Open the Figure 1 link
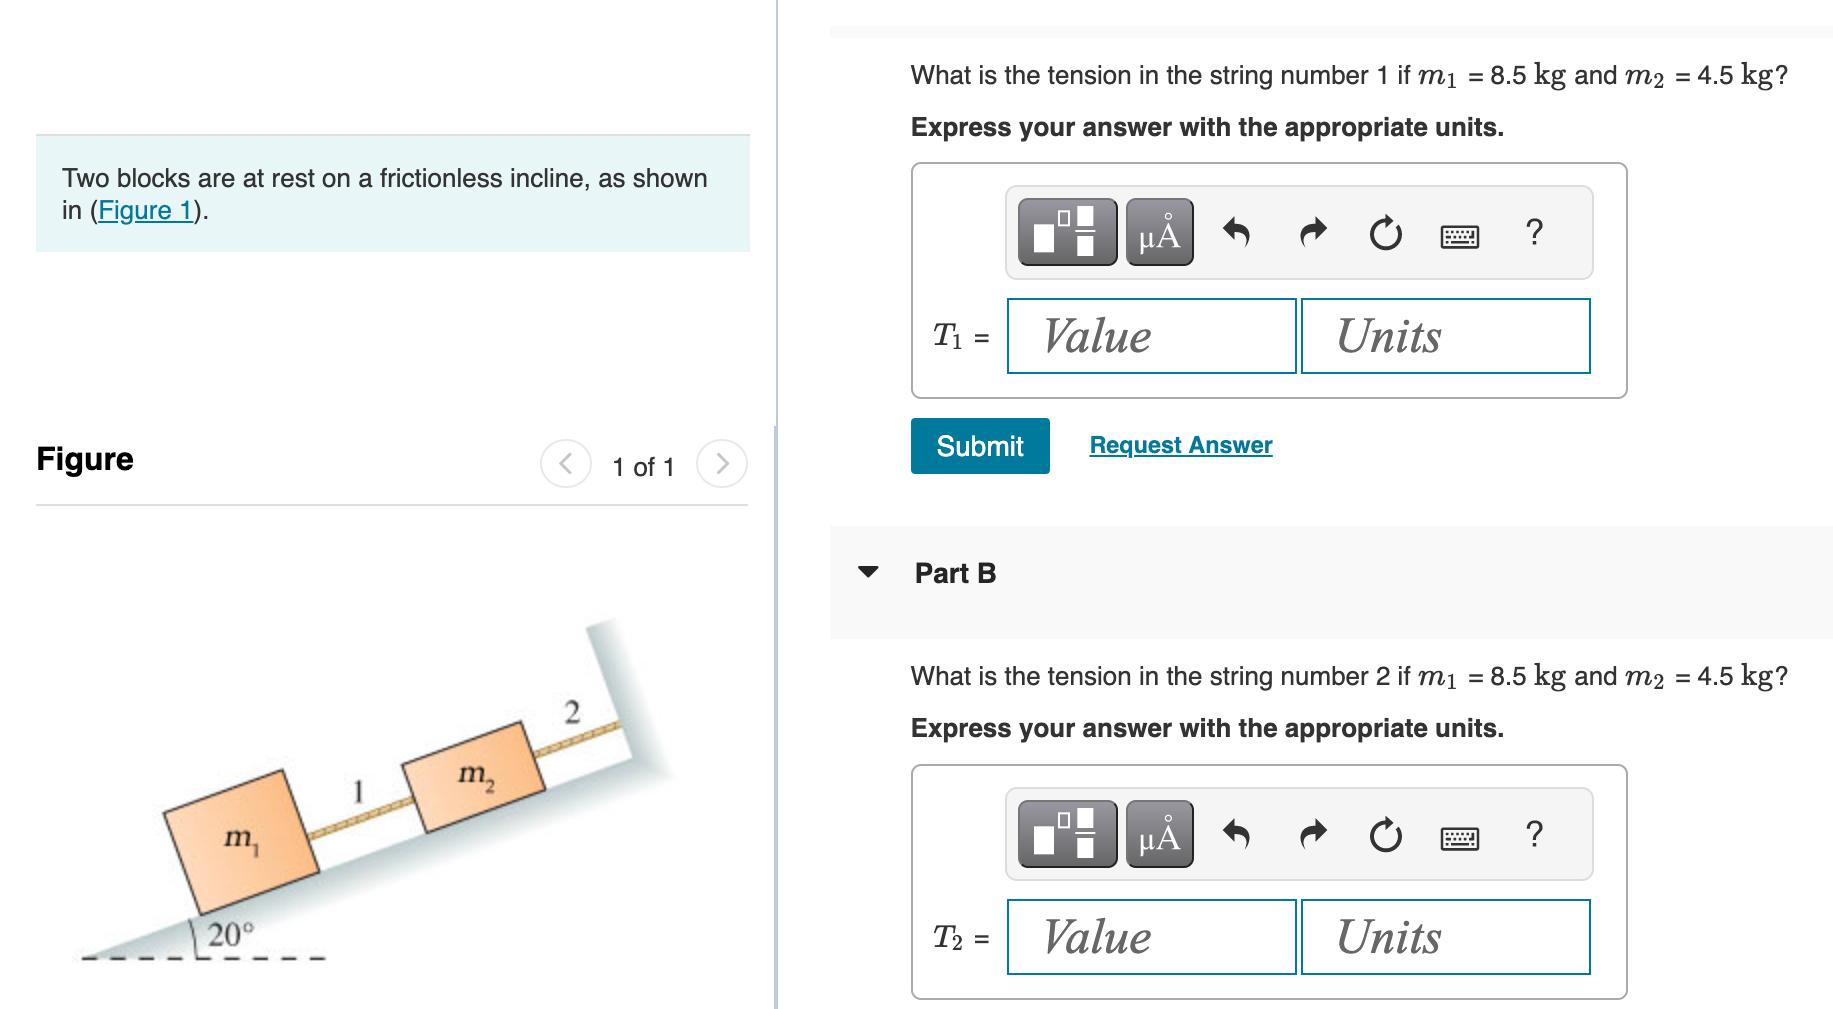This screenshot has height=1009, width=1833. [x=146, y=210]
